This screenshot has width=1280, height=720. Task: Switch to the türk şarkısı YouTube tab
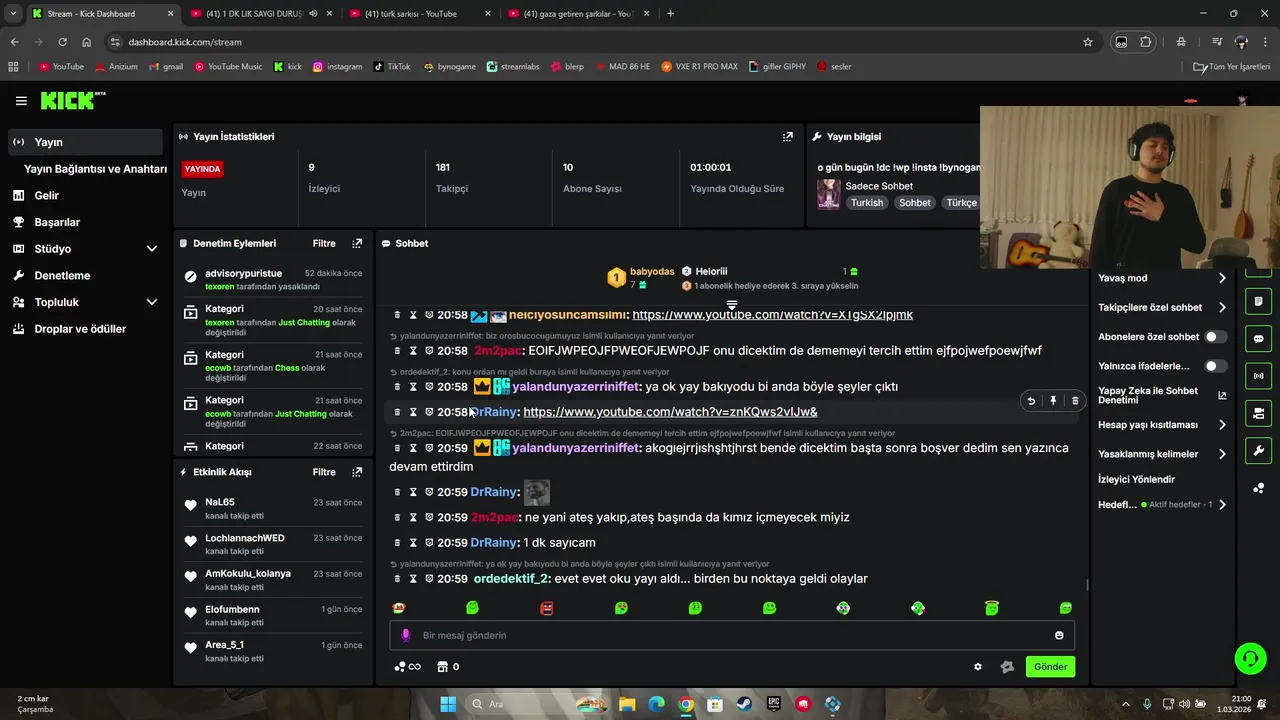420,14
